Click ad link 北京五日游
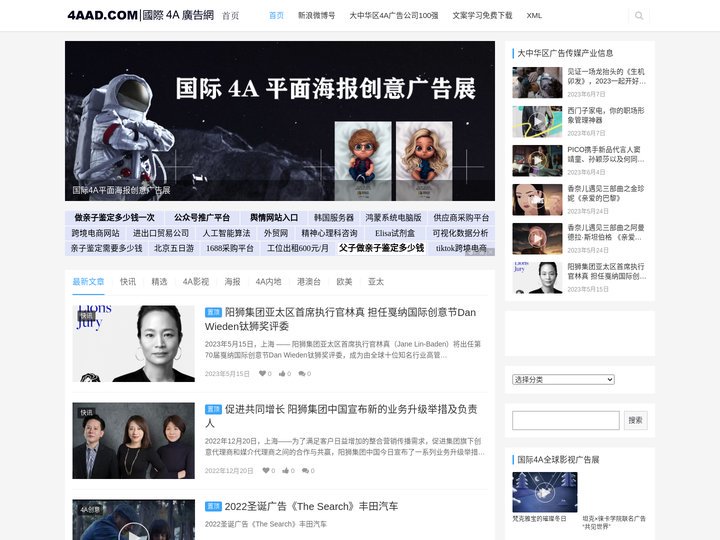The image size is (720, 540). (174, 248)
